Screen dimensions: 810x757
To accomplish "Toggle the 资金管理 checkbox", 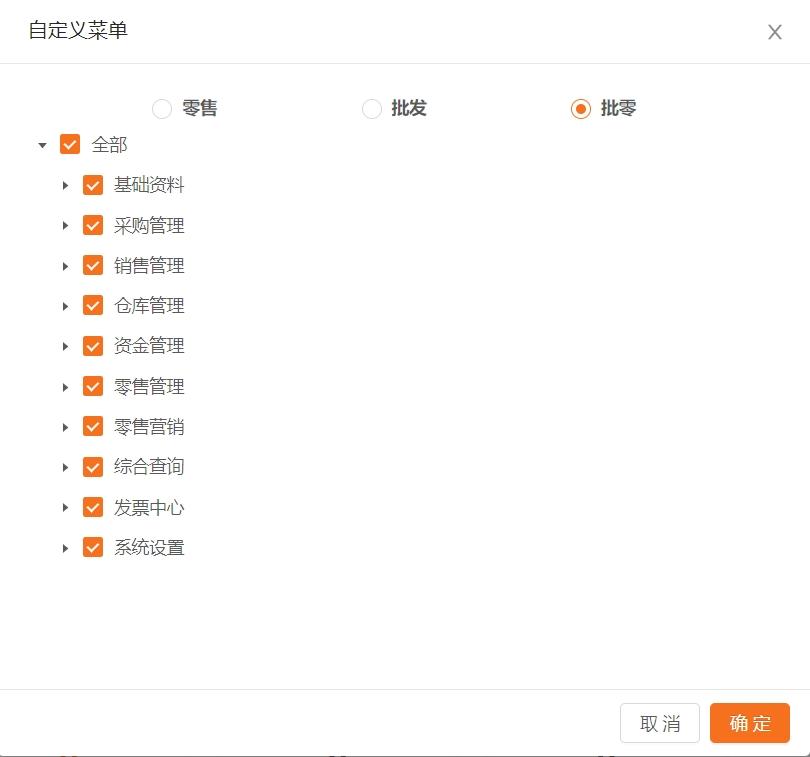I will pyautogui.click(x=93, y=346).
